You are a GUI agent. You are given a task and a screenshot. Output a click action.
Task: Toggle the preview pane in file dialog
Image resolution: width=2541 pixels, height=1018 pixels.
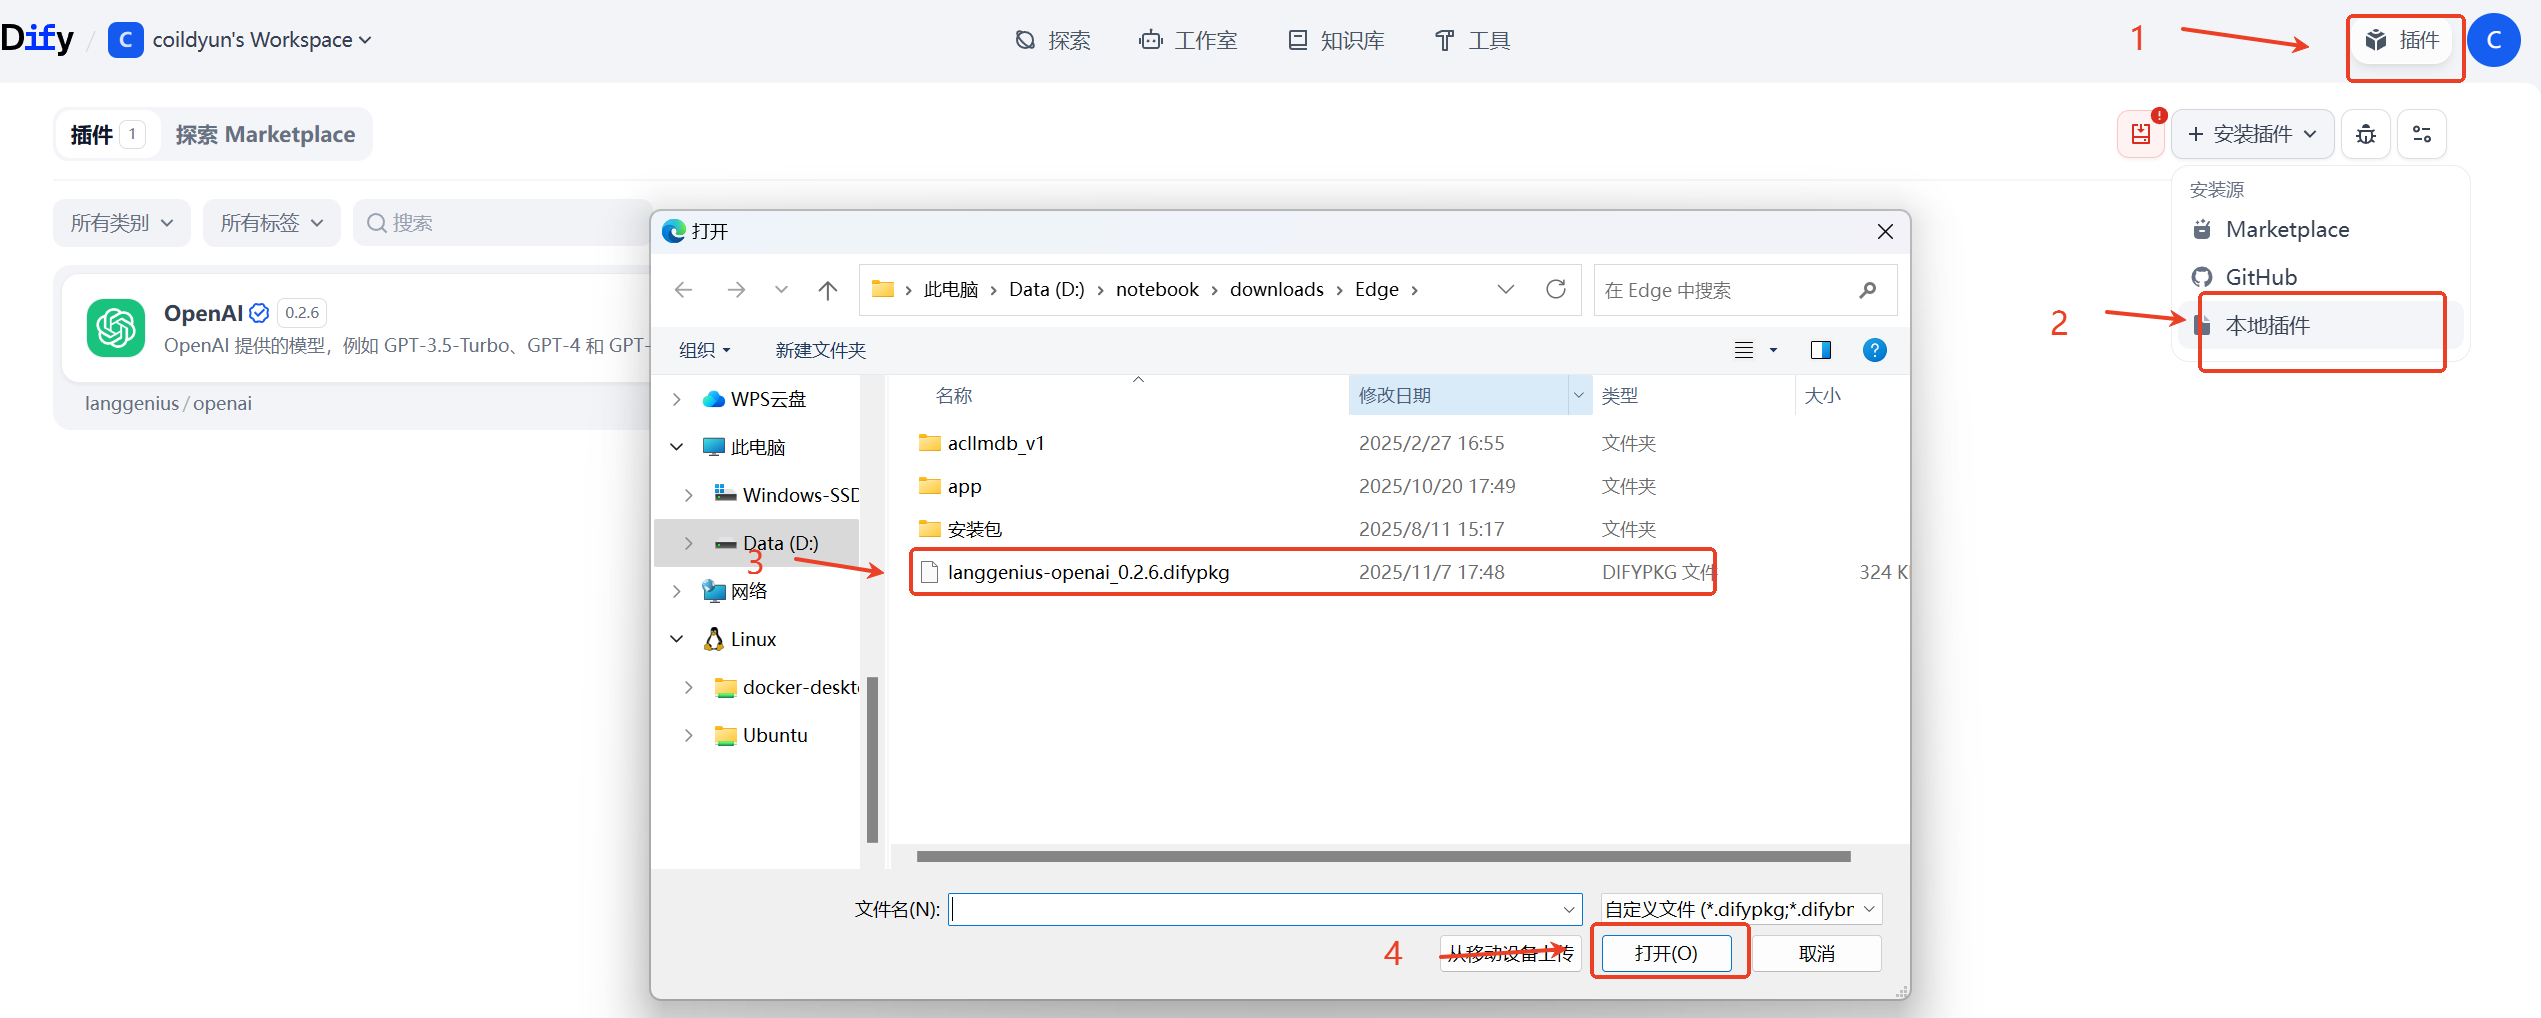(x=1820, y=350)
